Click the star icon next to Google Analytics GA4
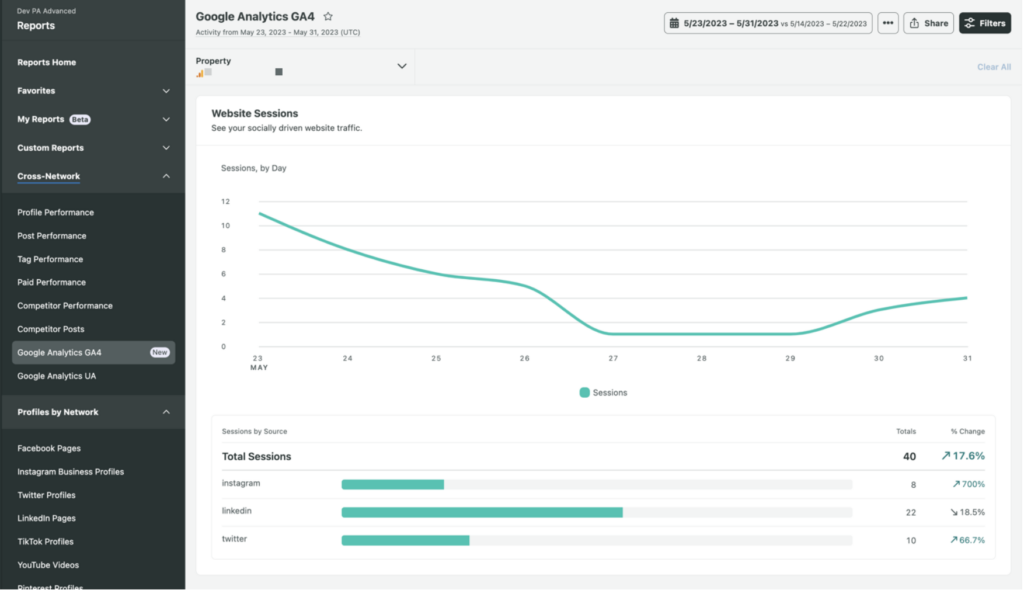The width and height of the screenshot is (1024, 590). pos(327,16)
